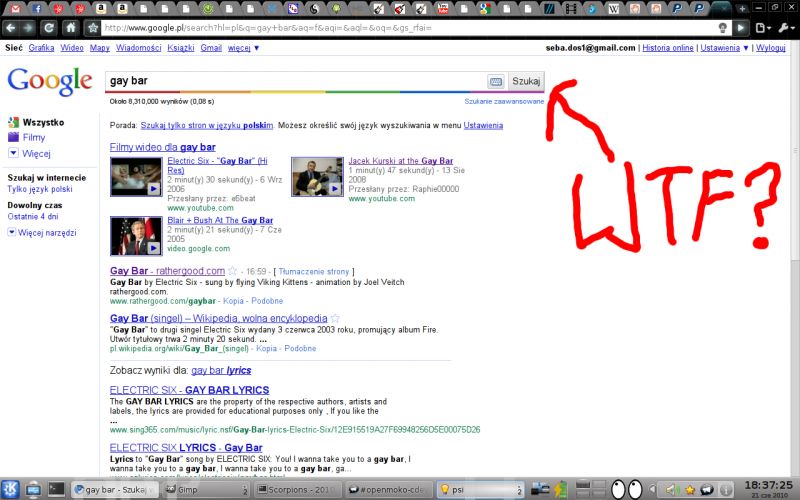Click the Go arrow right of the address bar
This screenshot has width=800, height=500.
pos(741,28)
